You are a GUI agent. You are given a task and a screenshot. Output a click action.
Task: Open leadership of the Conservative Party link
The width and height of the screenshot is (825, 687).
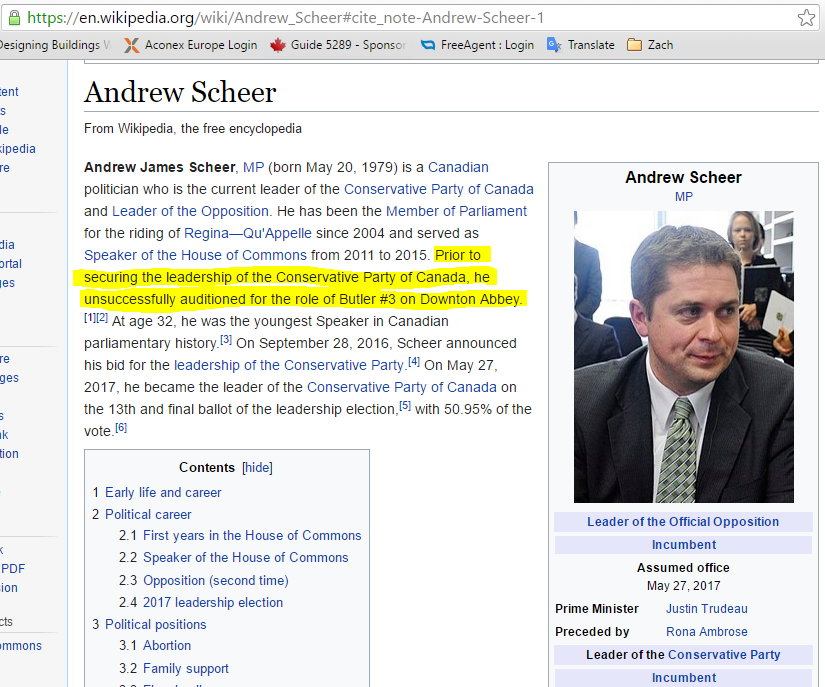click(x=289, y=365)
